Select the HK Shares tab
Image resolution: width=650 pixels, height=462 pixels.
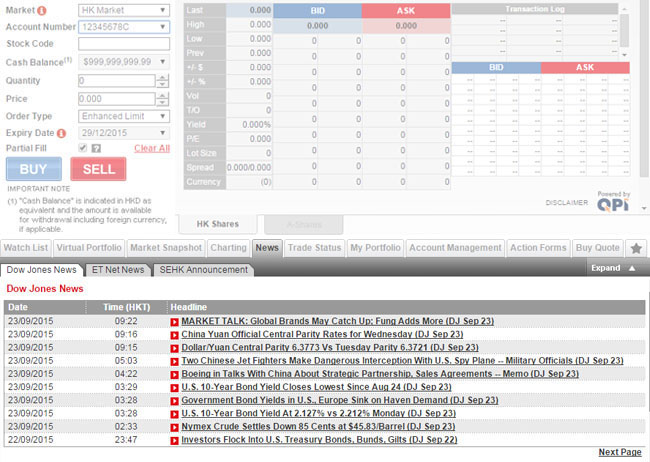click(x=218, y=224)
